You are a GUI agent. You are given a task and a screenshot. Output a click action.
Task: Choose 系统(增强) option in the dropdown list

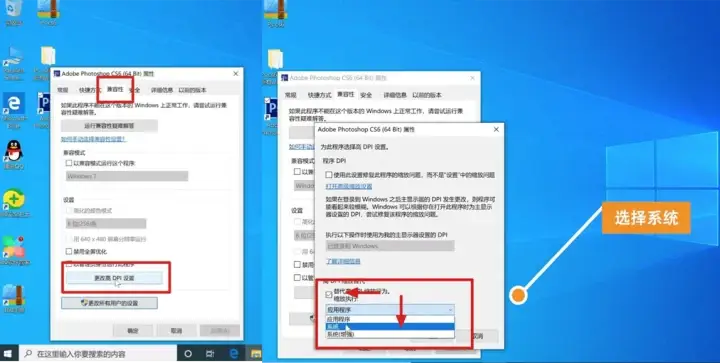point(390,334)
